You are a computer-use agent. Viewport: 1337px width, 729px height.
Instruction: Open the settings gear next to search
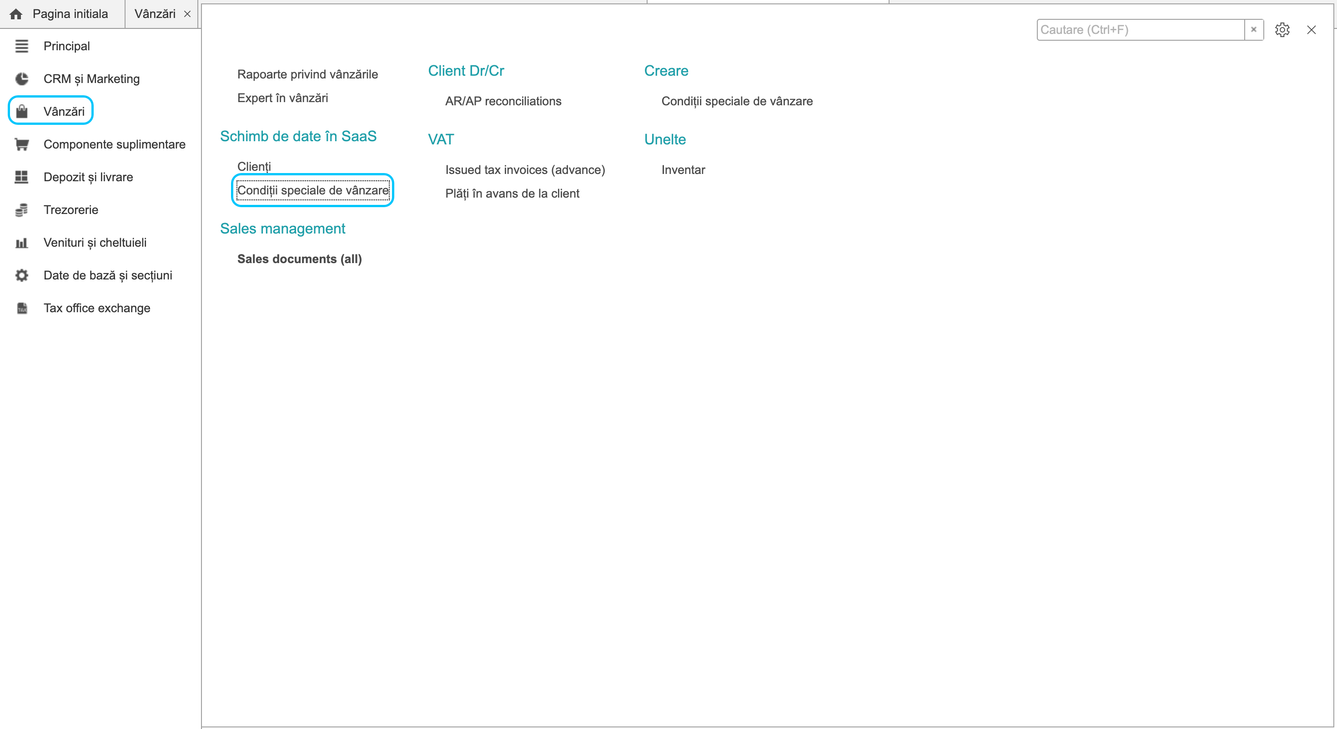1282,30
